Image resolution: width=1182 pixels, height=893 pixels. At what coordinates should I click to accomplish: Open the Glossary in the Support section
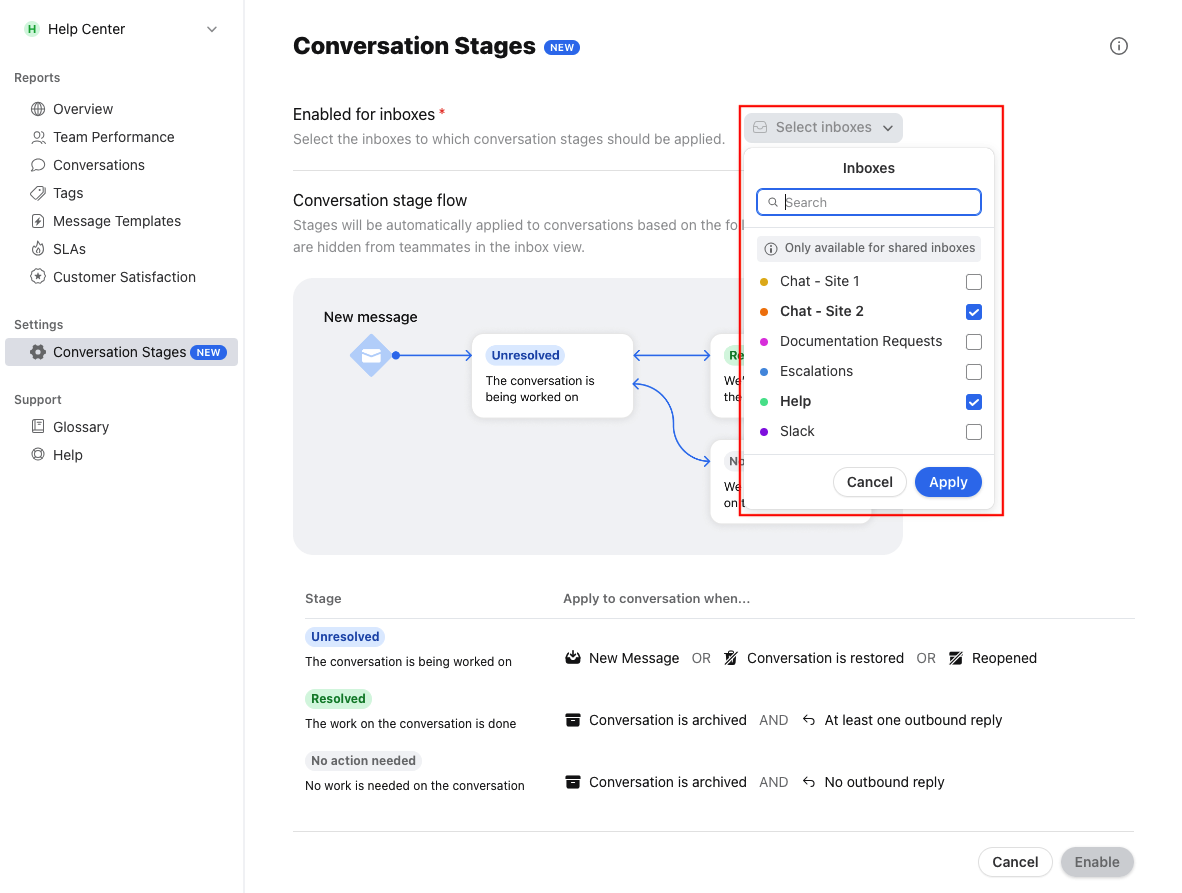[80, 426]
